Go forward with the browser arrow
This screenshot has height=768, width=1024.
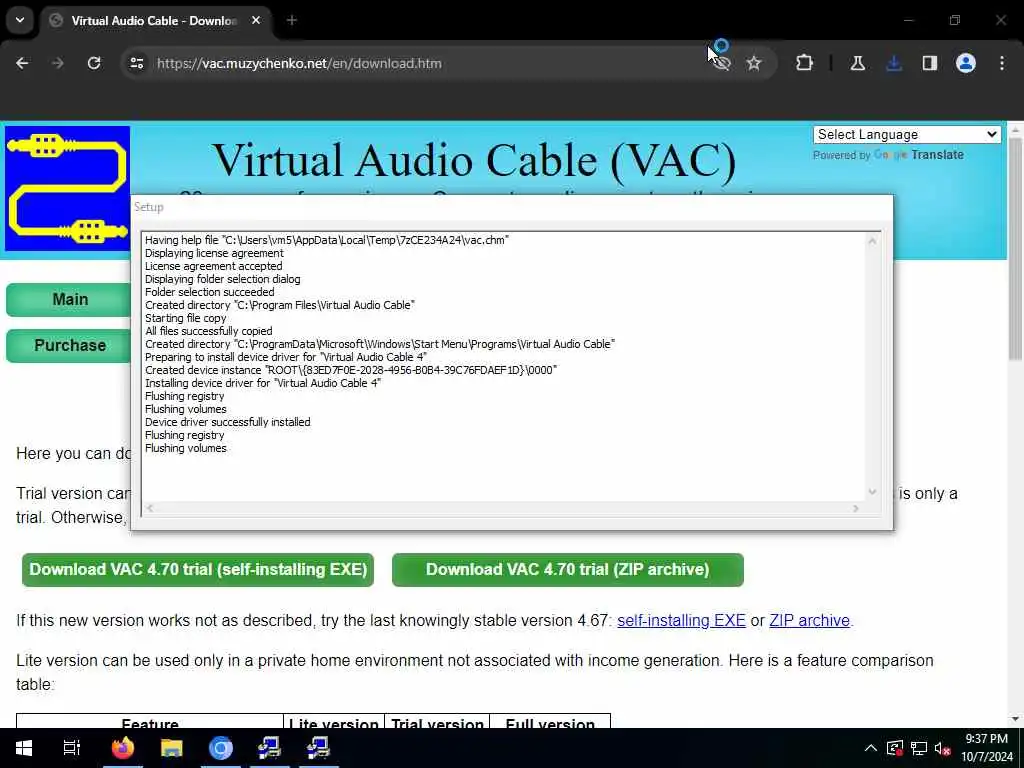click(57, 63)
